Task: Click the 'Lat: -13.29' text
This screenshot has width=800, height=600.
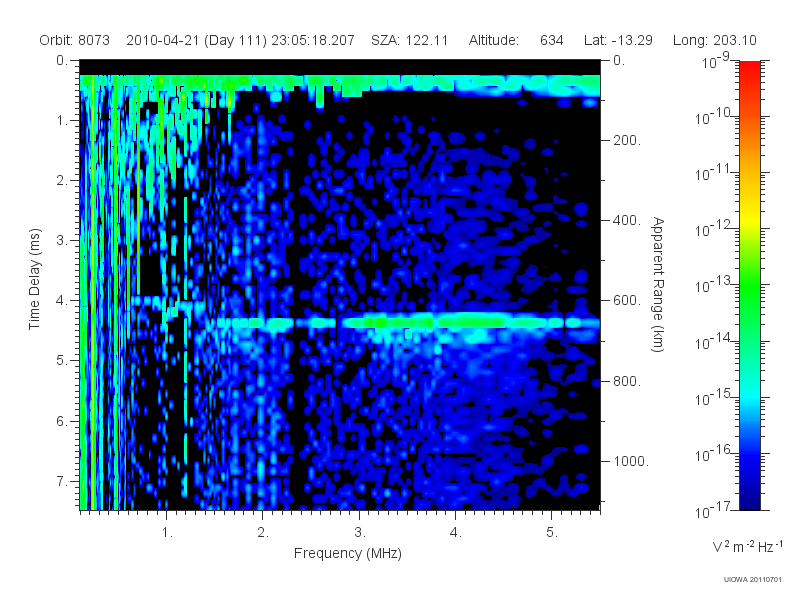Action: tap(618, 40)
